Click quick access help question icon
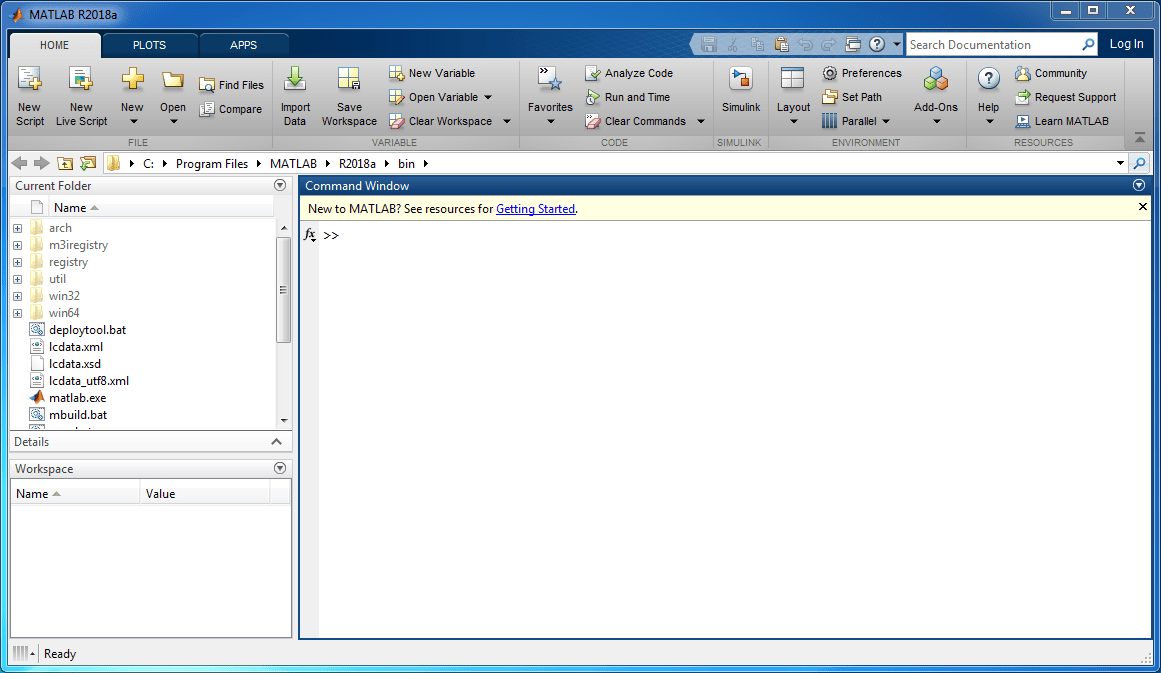The width and height of the screenshot is (1161, 673). tap(877, 44)
